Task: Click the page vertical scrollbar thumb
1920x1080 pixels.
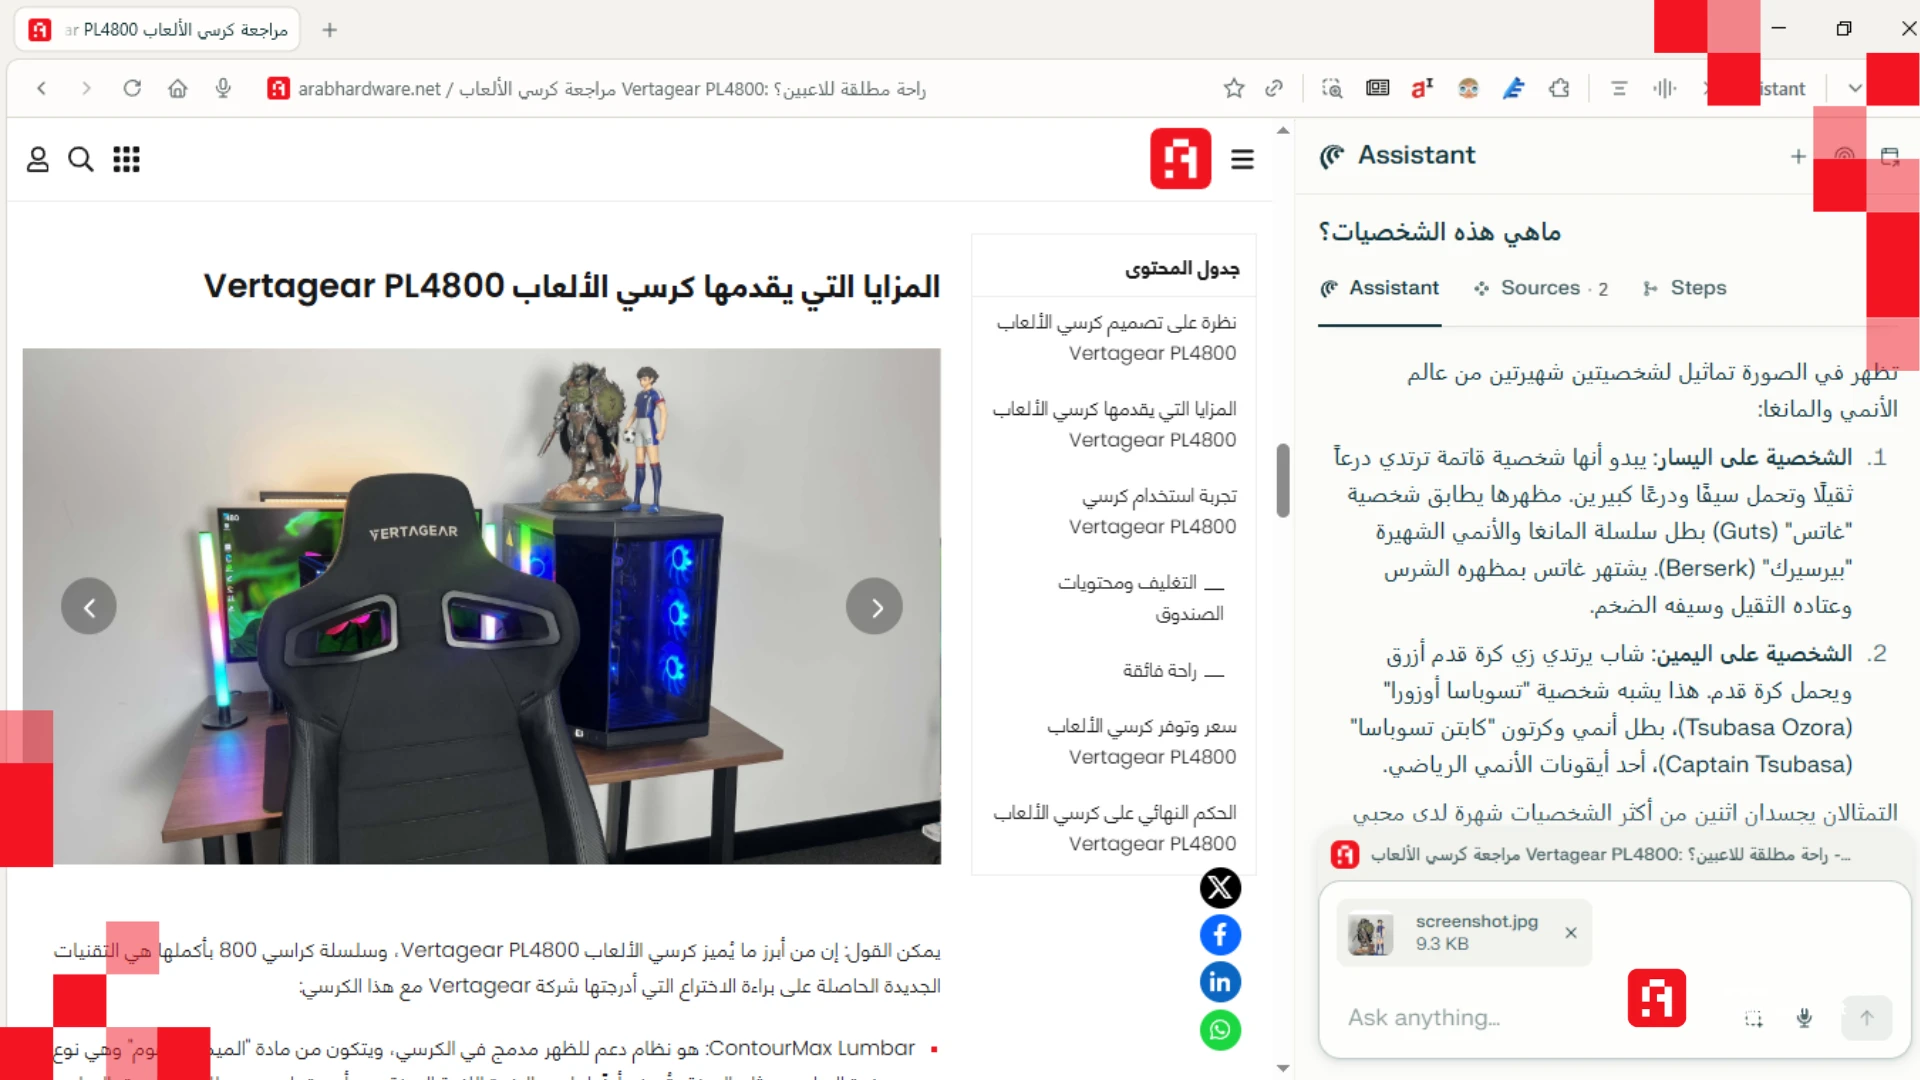Action: coord(1283,480)
